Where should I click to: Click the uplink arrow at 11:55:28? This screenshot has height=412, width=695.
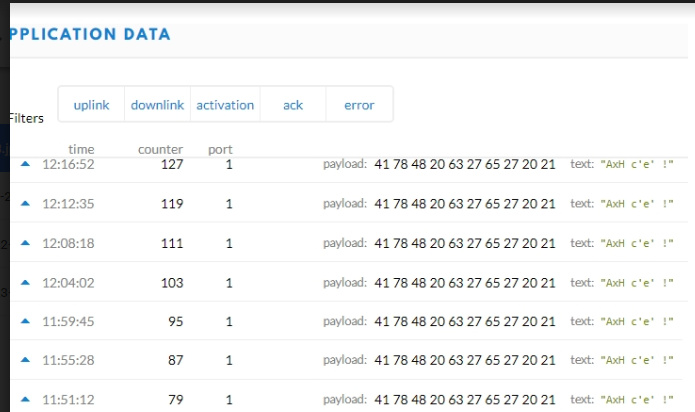26,361
